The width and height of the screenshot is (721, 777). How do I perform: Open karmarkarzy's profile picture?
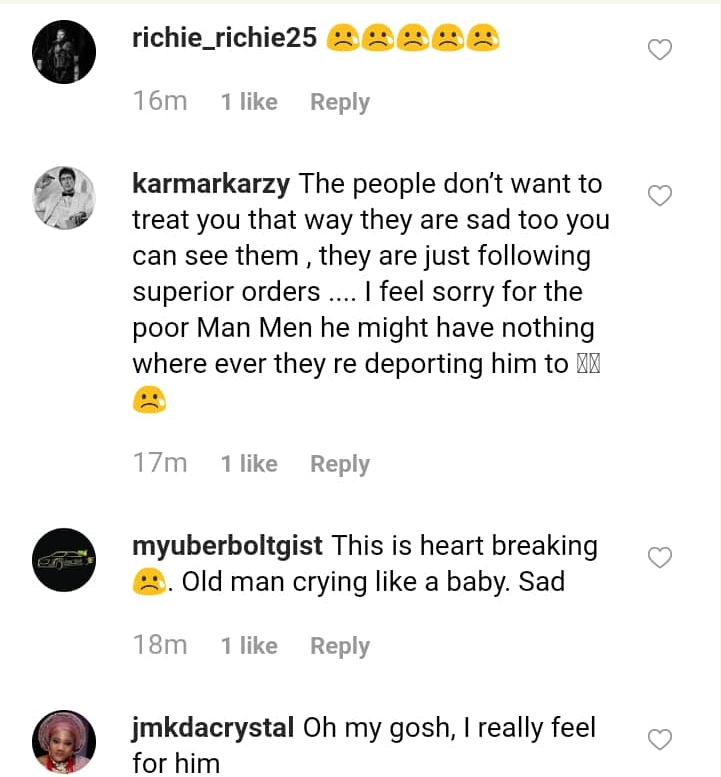(x=64, y=197)
